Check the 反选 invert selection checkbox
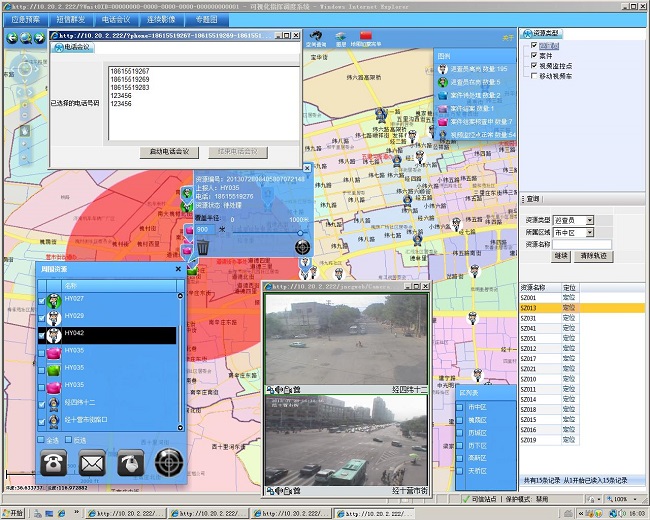Image resolution: width=650 pixels, height=520 pixels. 68,440
